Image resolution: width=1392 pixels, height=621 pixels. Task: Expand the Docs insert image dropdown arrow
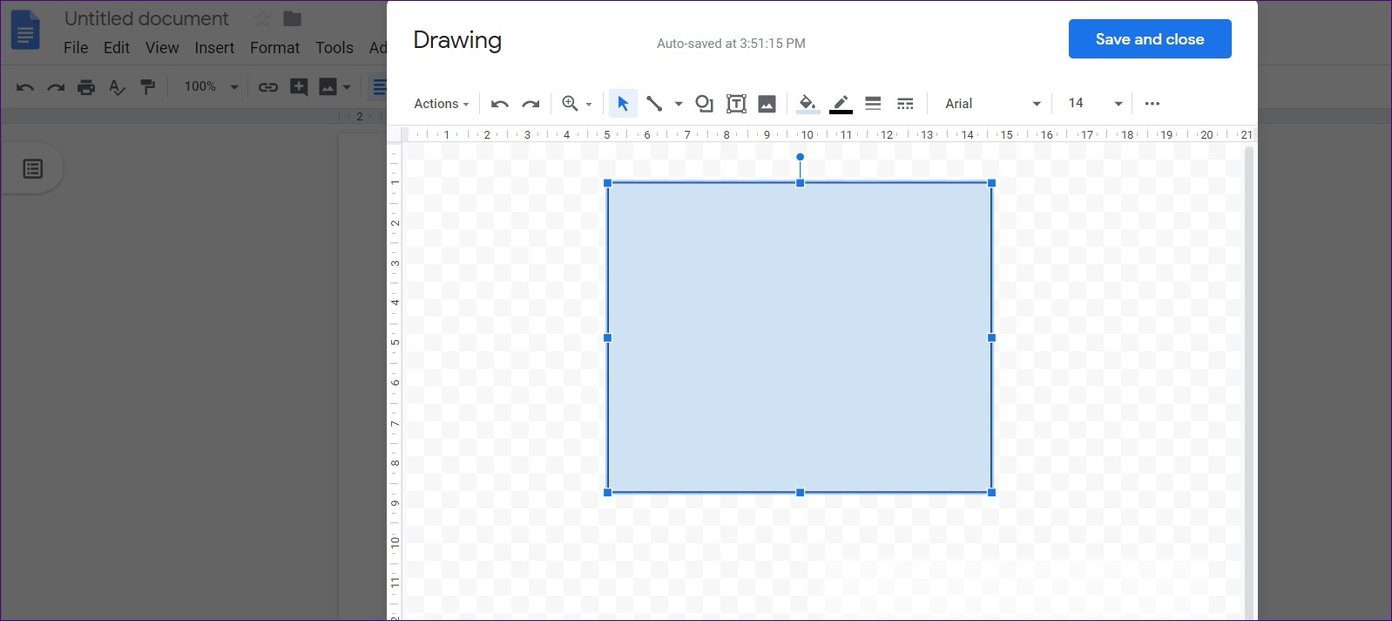(x=347, y=87)
